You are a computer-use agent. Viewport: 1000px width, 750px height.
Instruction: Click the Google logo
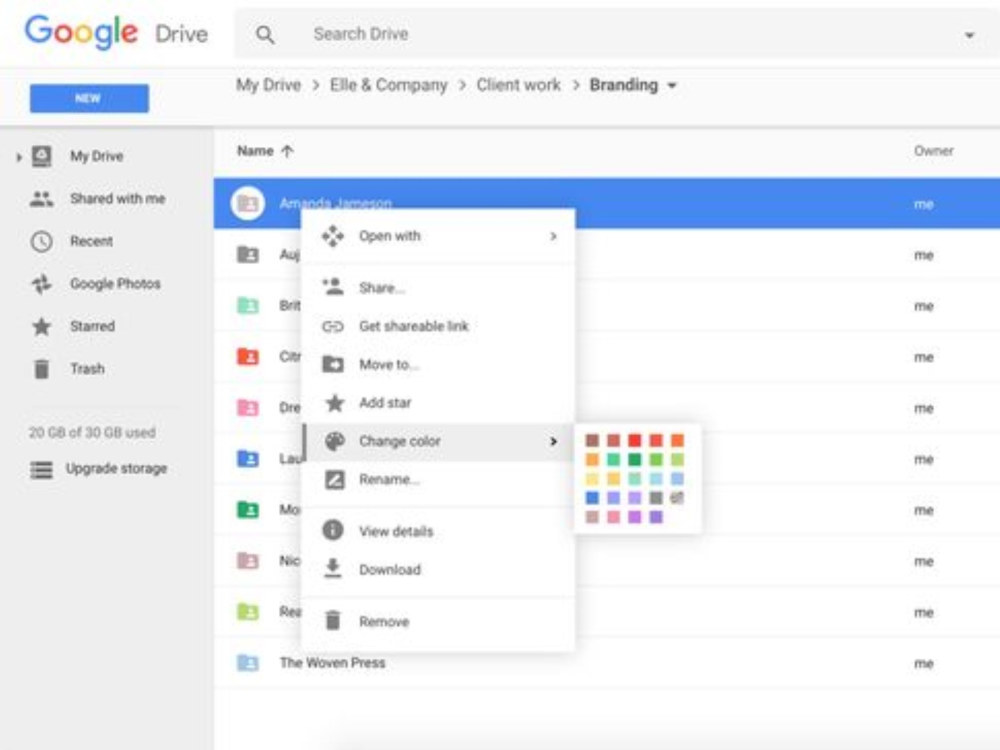coord(81,32)
